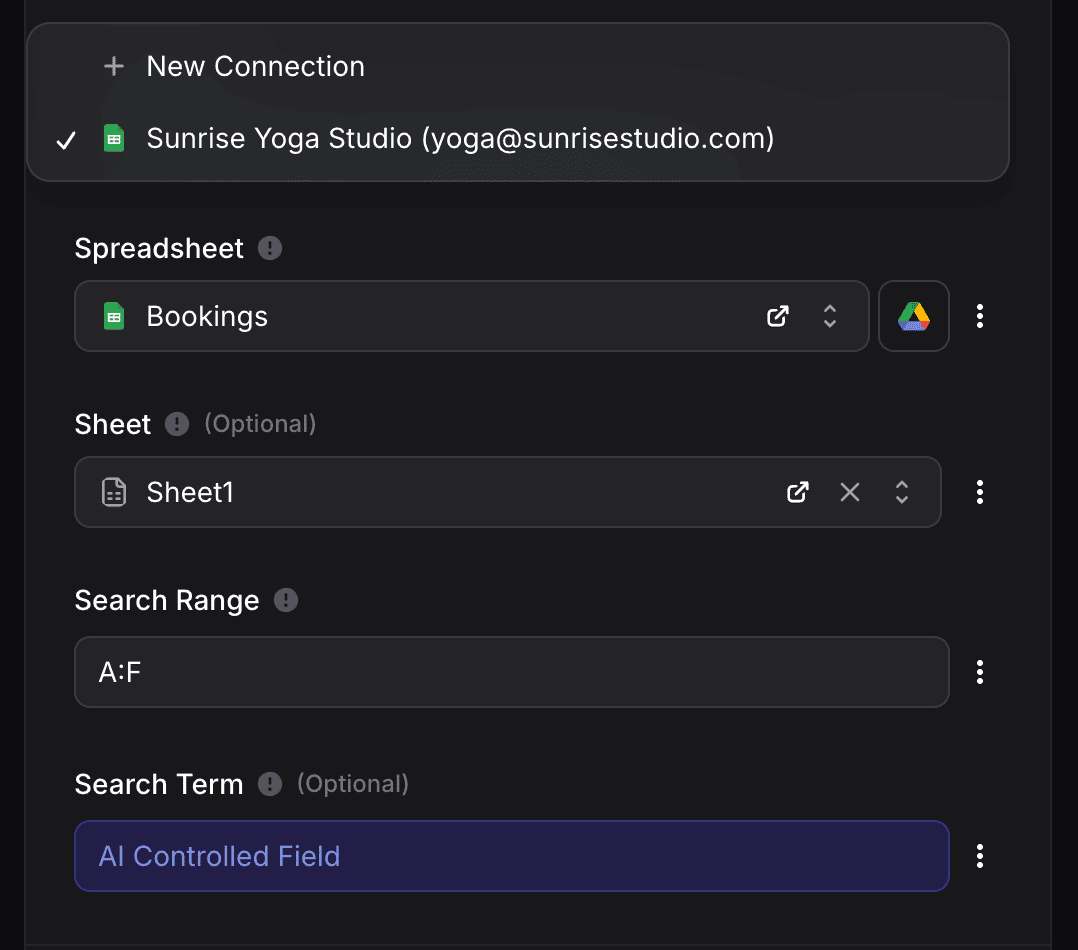
Task: Open Sheet1 in a new tab
Action: 797,492
